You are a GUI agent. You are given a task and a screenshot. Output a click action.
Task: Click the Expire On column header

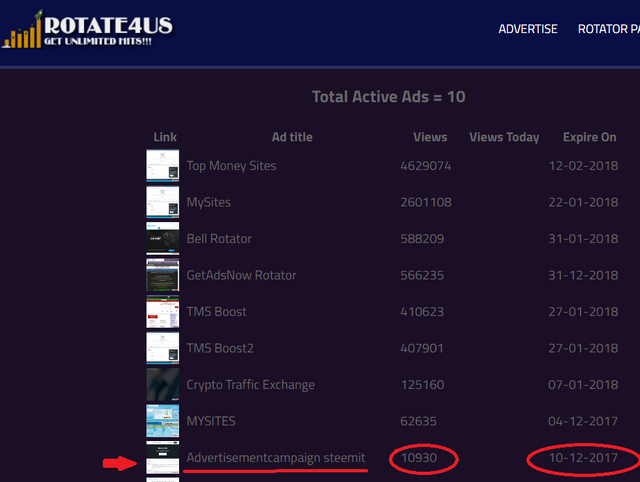click(x=589, y=137)
